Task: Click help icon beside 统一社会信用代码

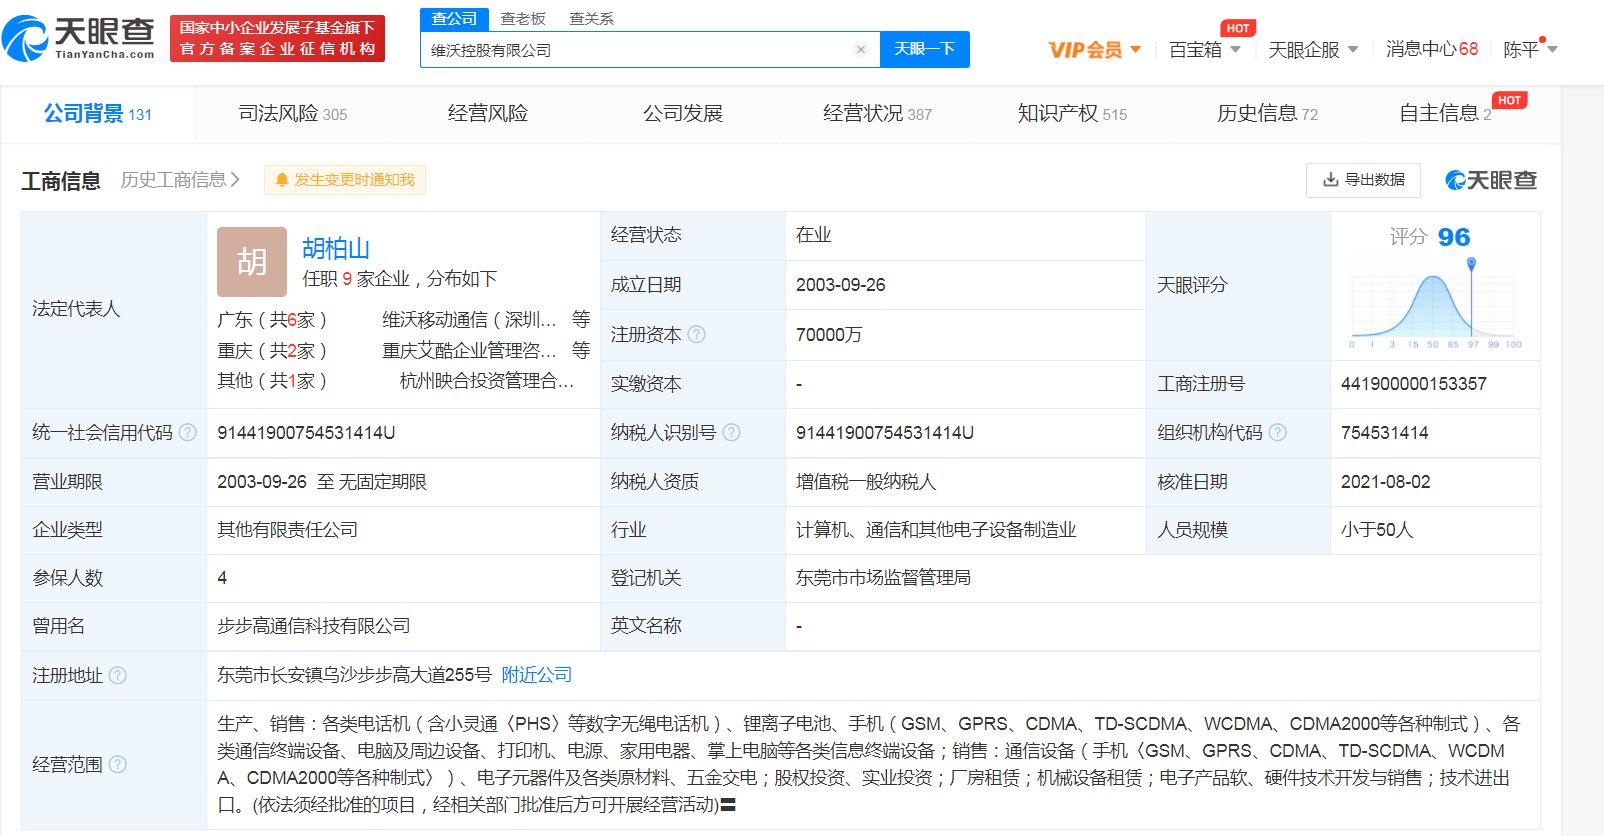Action: coord(187,432)
